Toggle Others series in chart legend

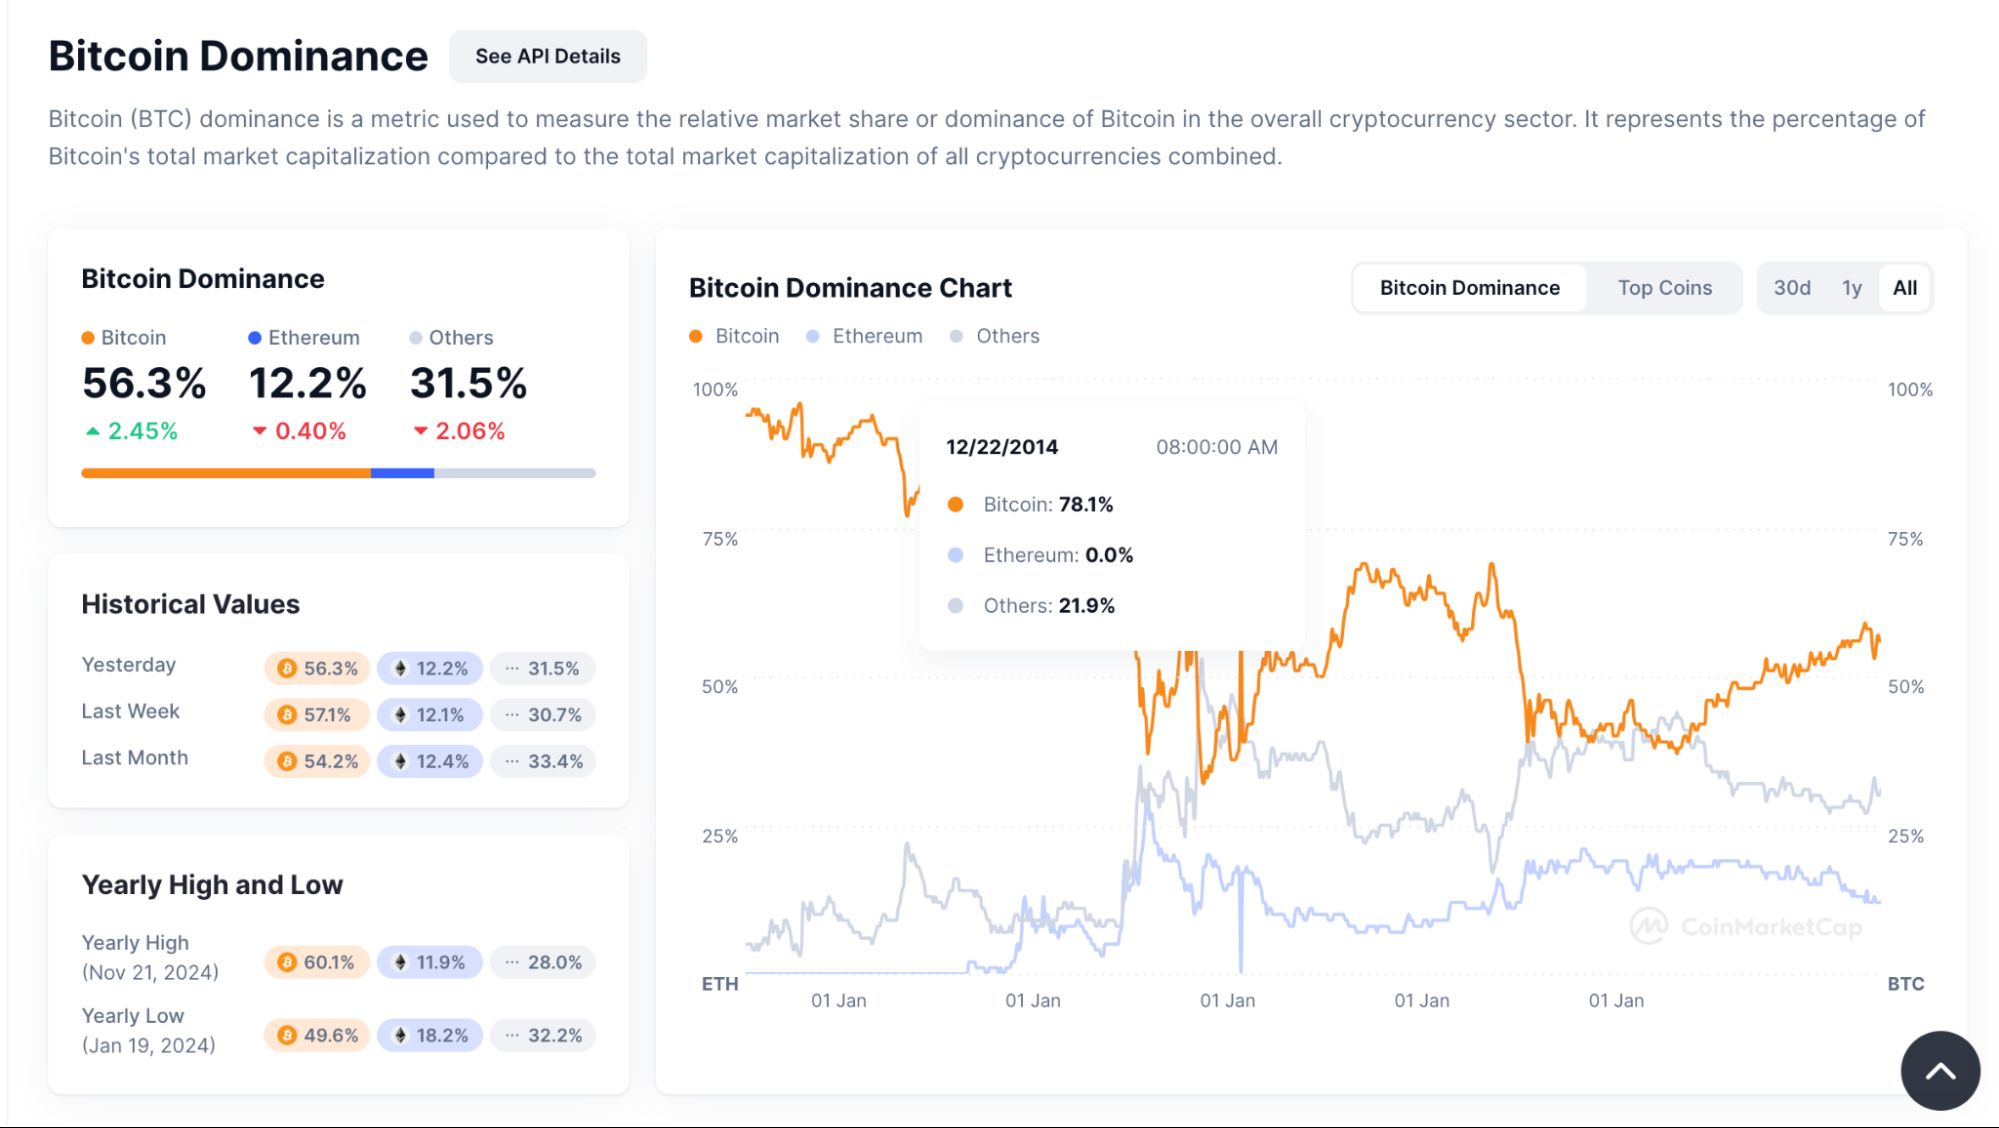(995, 336)
